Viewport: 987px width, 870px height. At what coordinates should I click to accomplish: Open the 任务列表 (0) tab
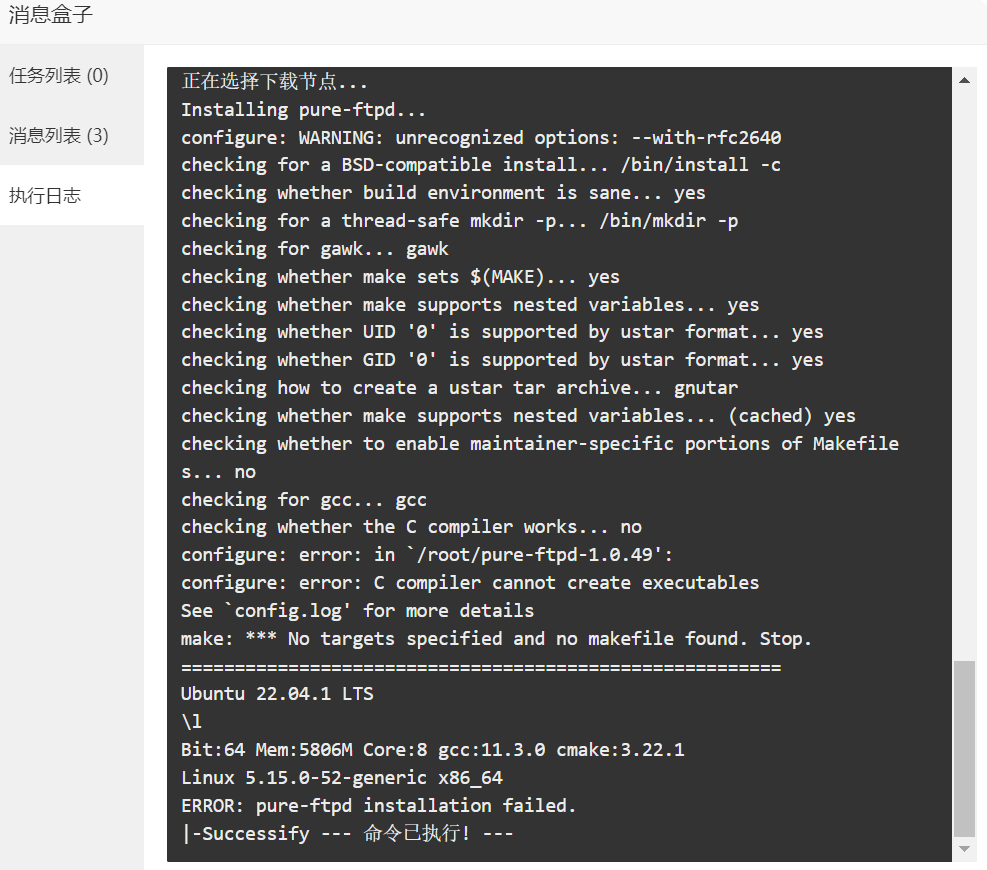point(59,76)
